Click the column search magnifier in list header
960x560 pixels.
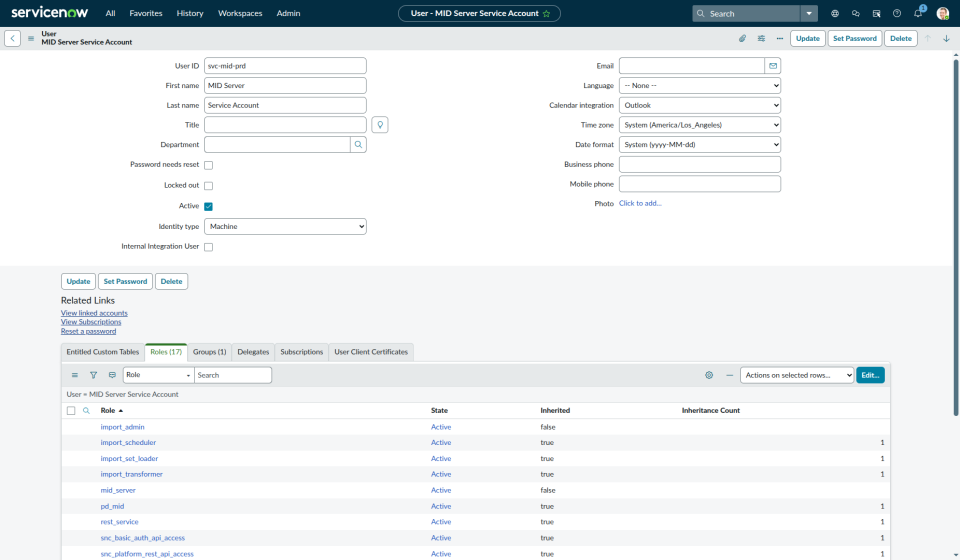86,411
